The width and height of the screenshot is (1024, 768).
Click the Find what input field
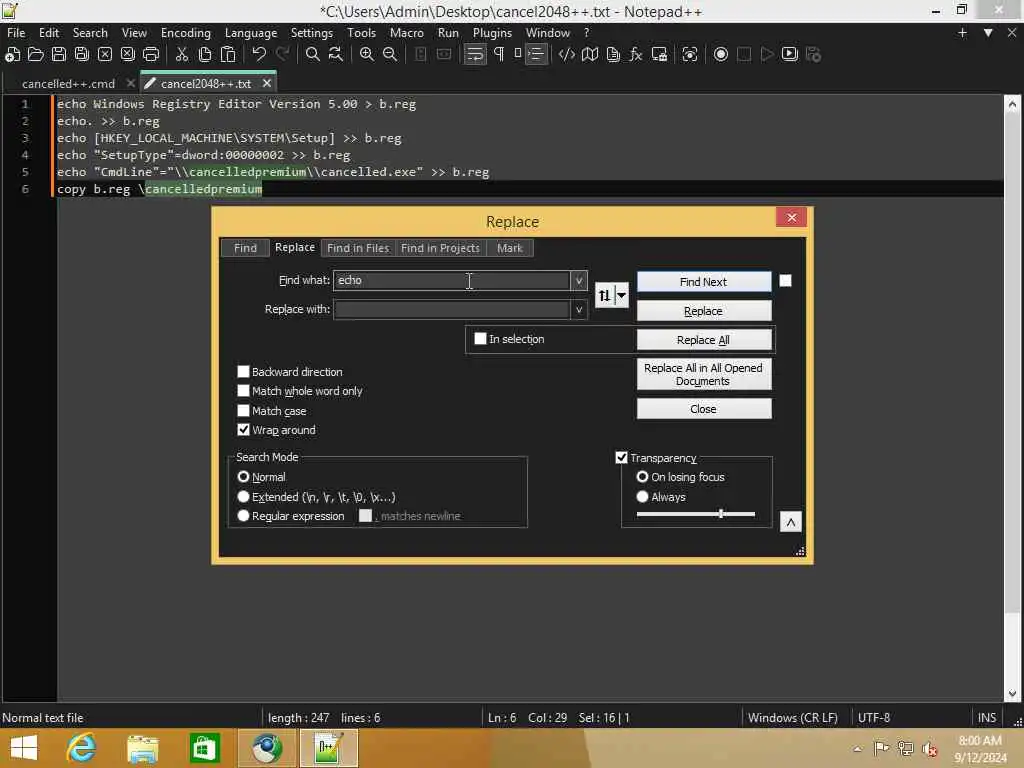click(x=452, y=281)
